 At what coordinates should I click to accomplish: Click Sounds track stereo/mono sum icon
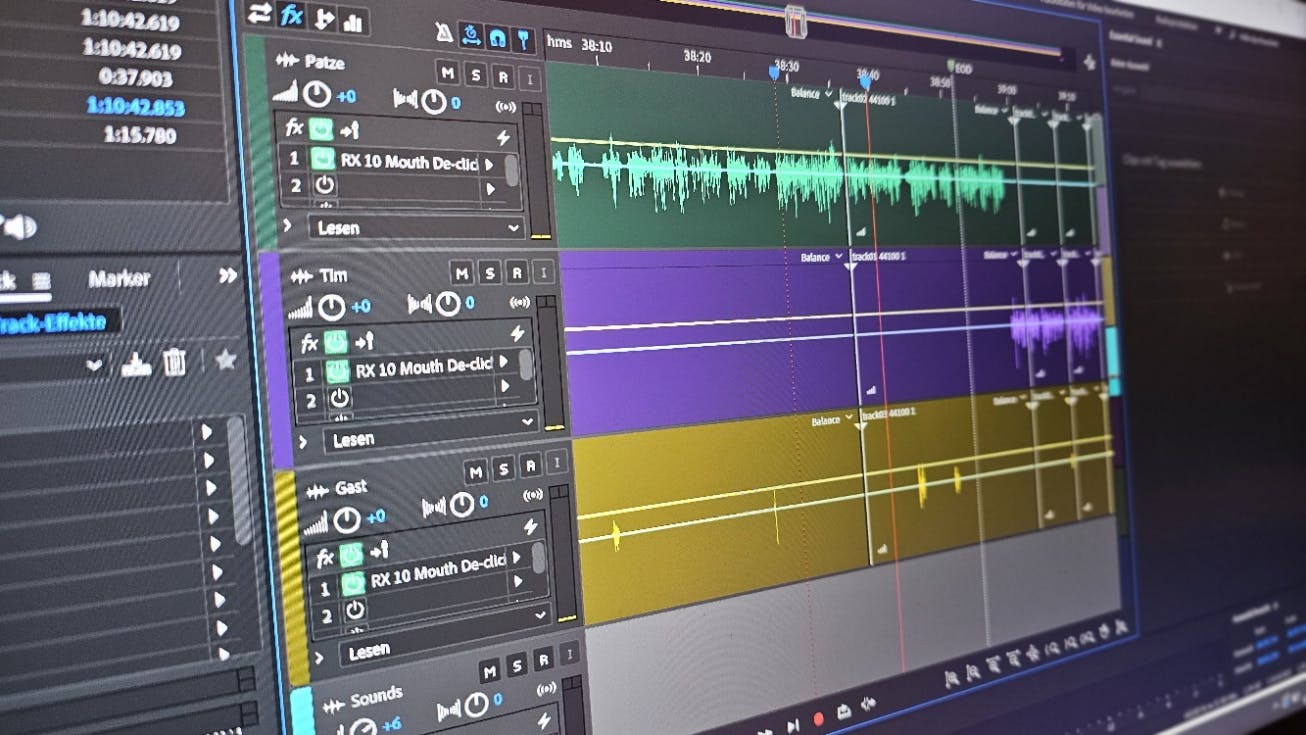coord(548,690)
